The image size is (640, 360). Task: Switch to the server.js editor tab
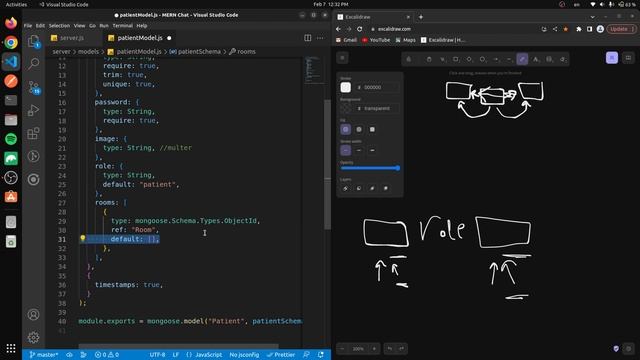(72, 38)
